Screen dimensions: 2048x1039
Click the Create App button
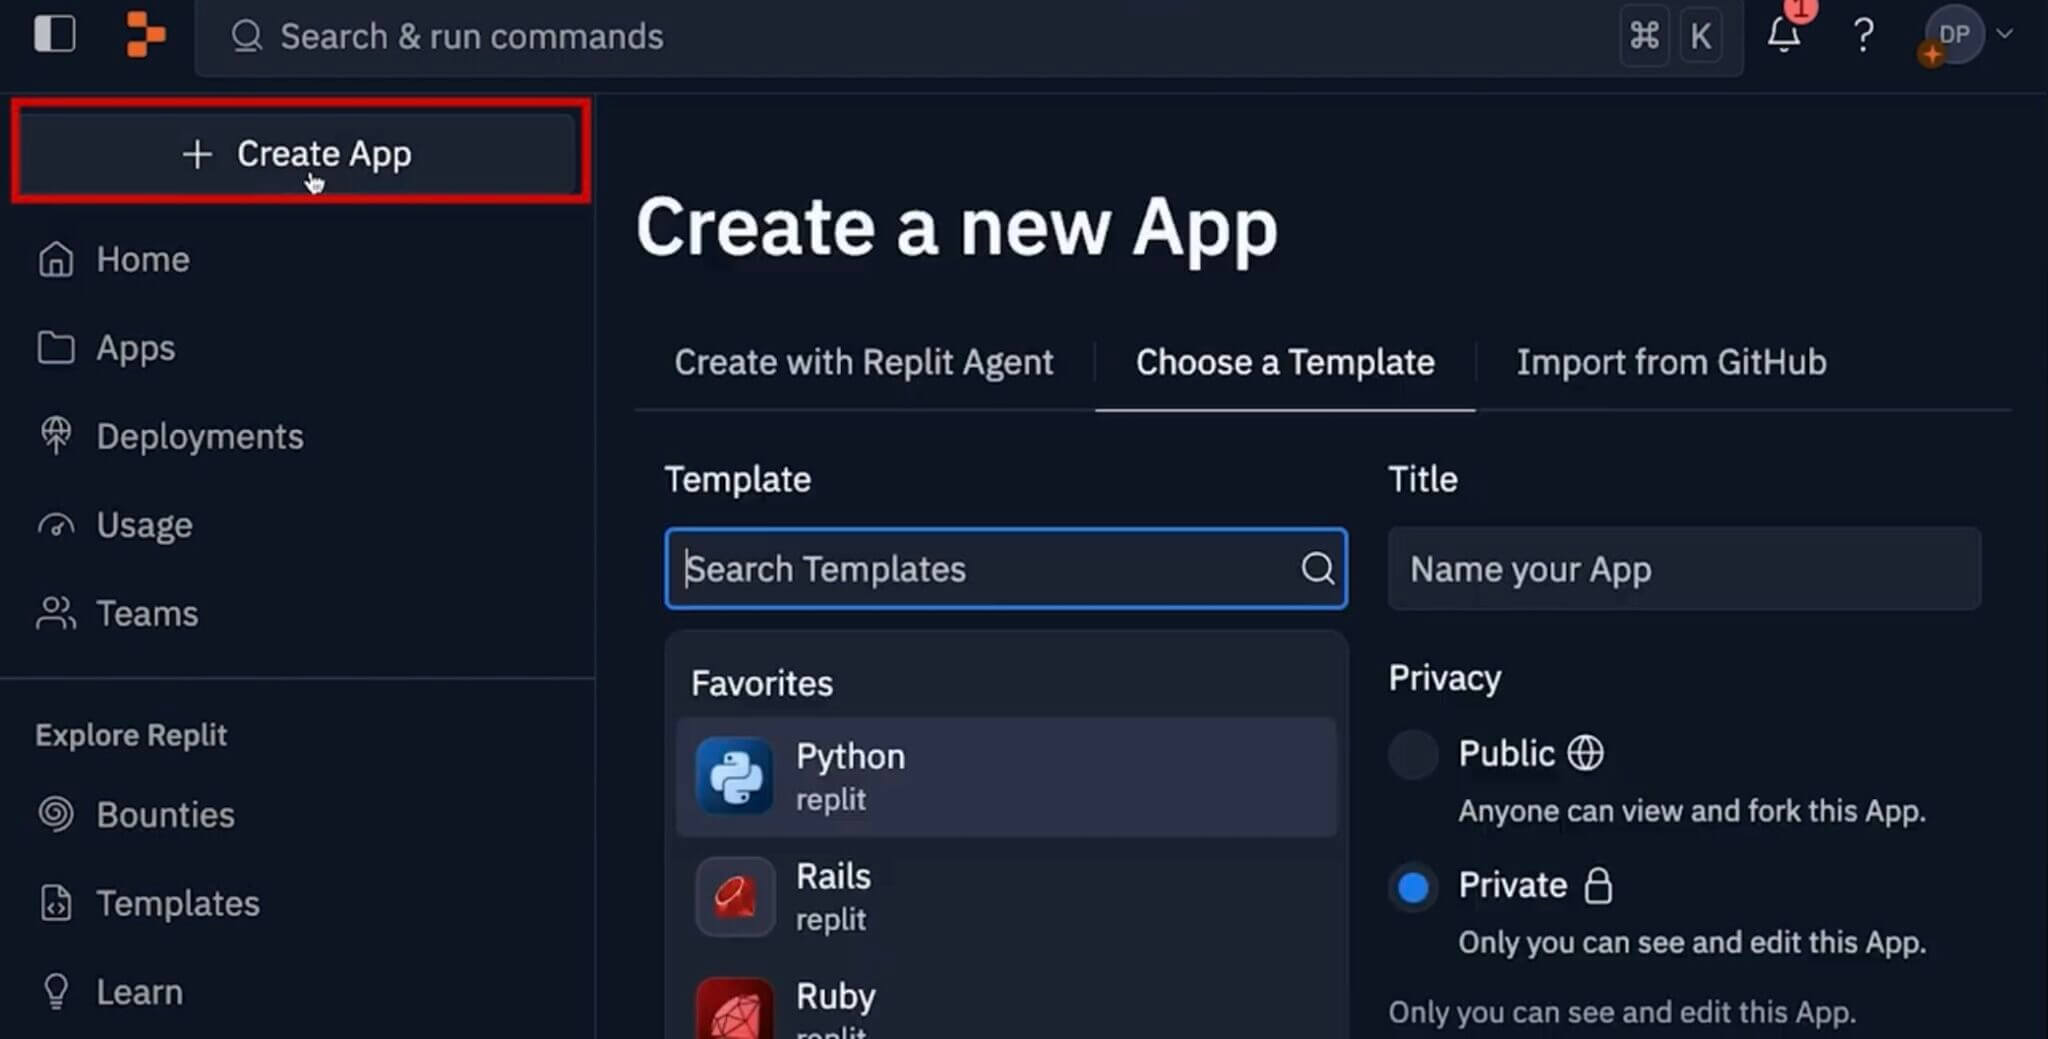point(298,153)
